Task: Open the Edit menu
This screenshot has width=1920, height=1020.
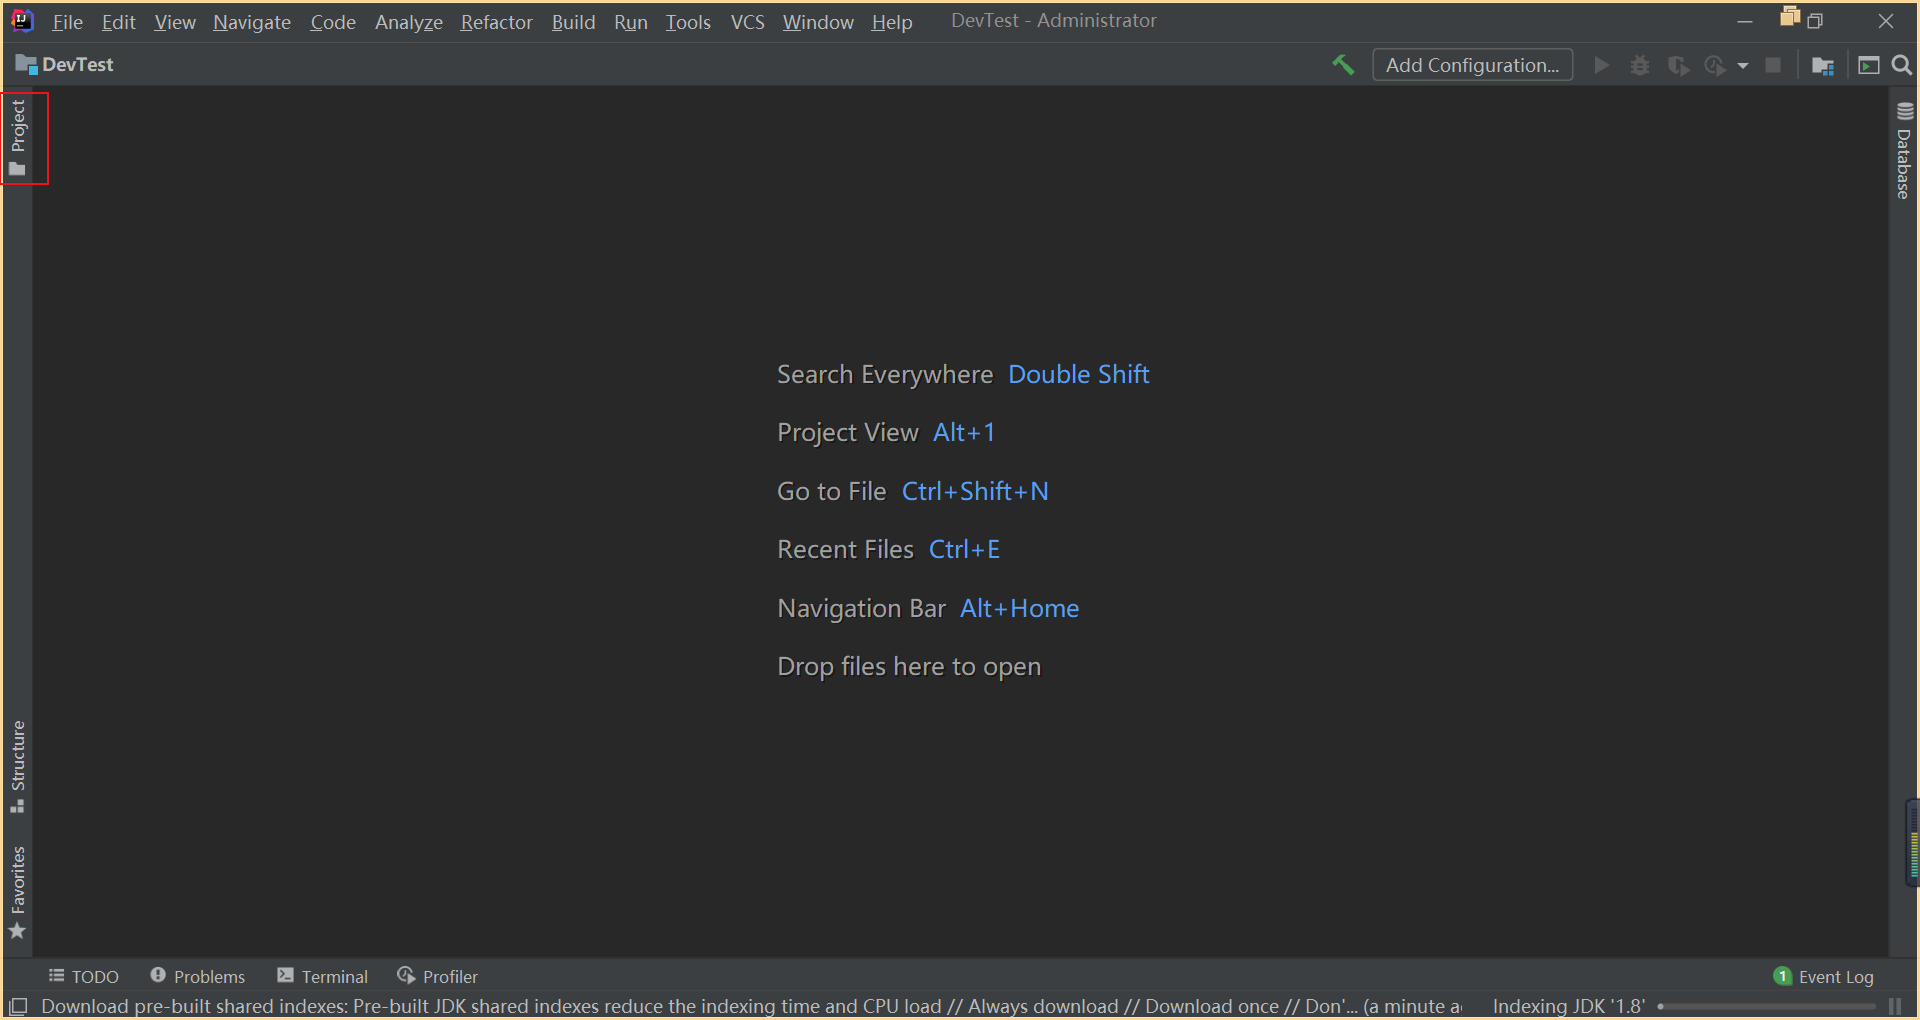Action: (118, 22)
